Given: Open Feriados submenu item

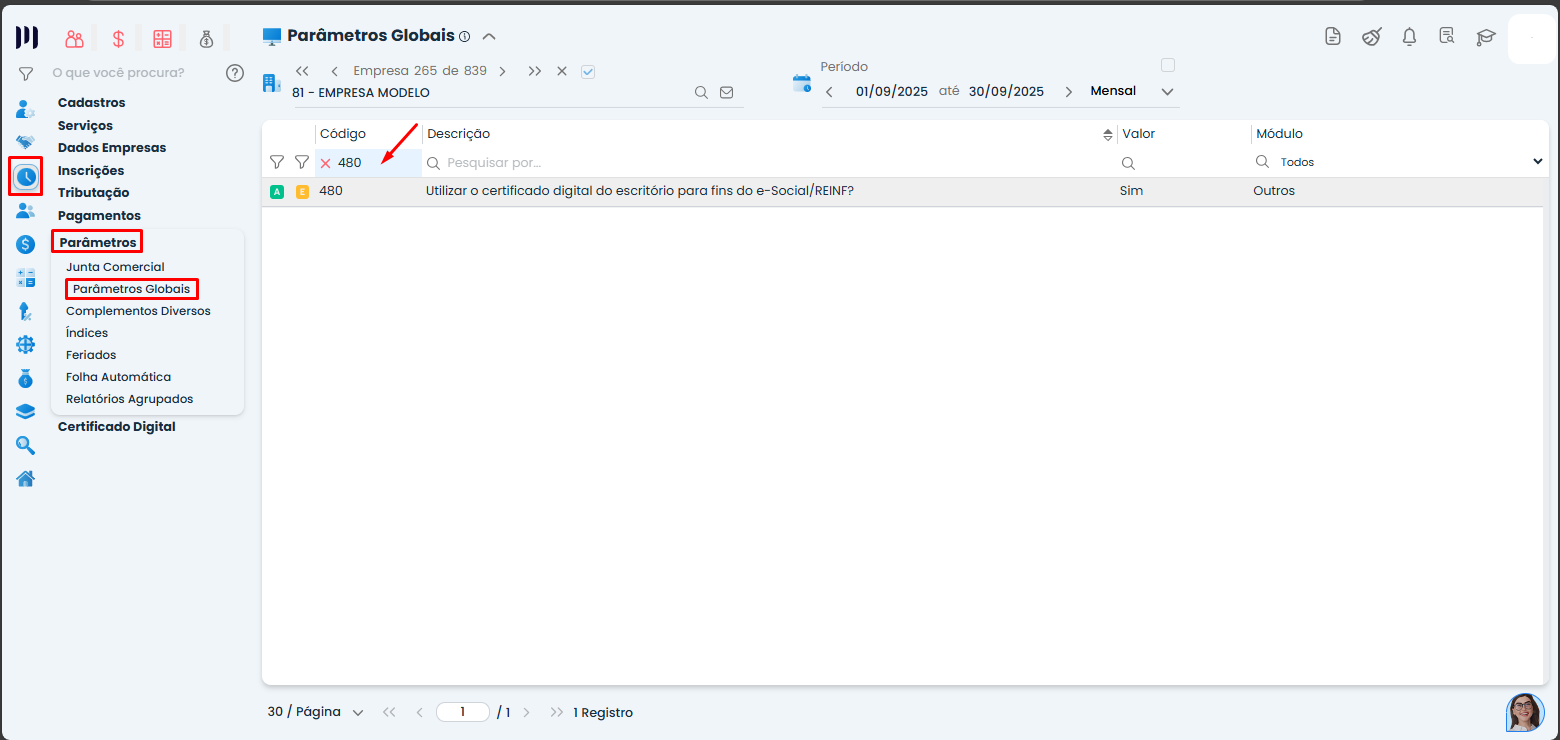Looking at the screenshot, I should [91, 355].
